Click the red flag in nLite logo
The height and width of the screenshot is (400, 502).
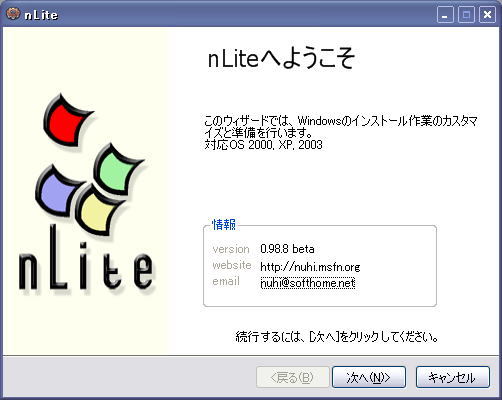(67, 120)
